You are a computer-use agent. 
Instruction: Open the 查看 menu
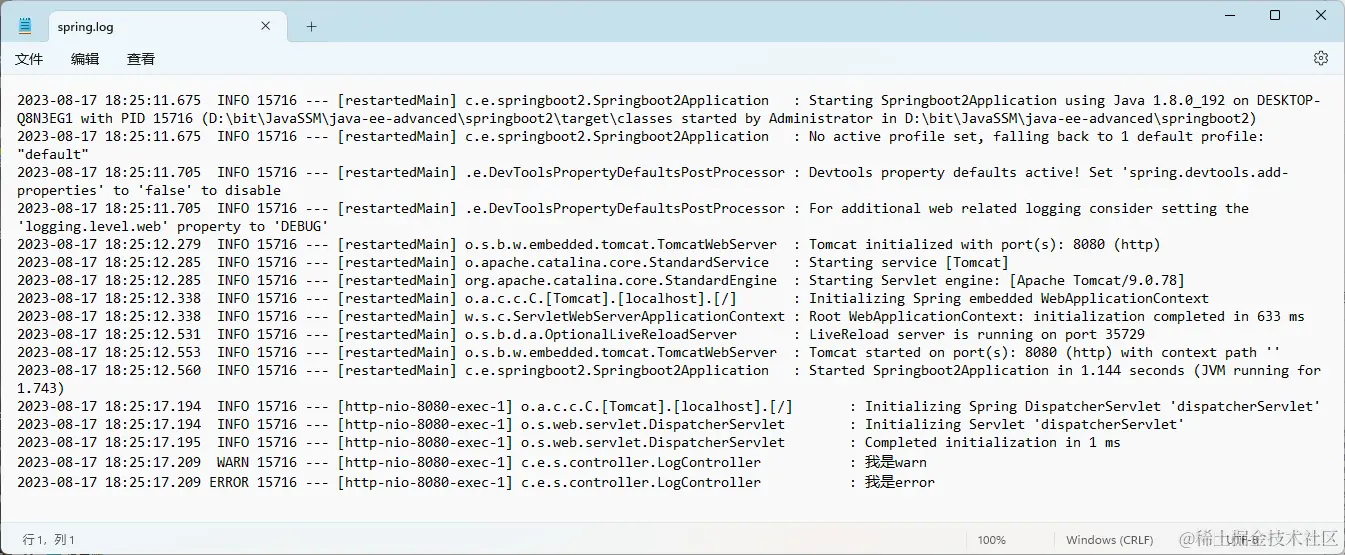pos(141,59)
